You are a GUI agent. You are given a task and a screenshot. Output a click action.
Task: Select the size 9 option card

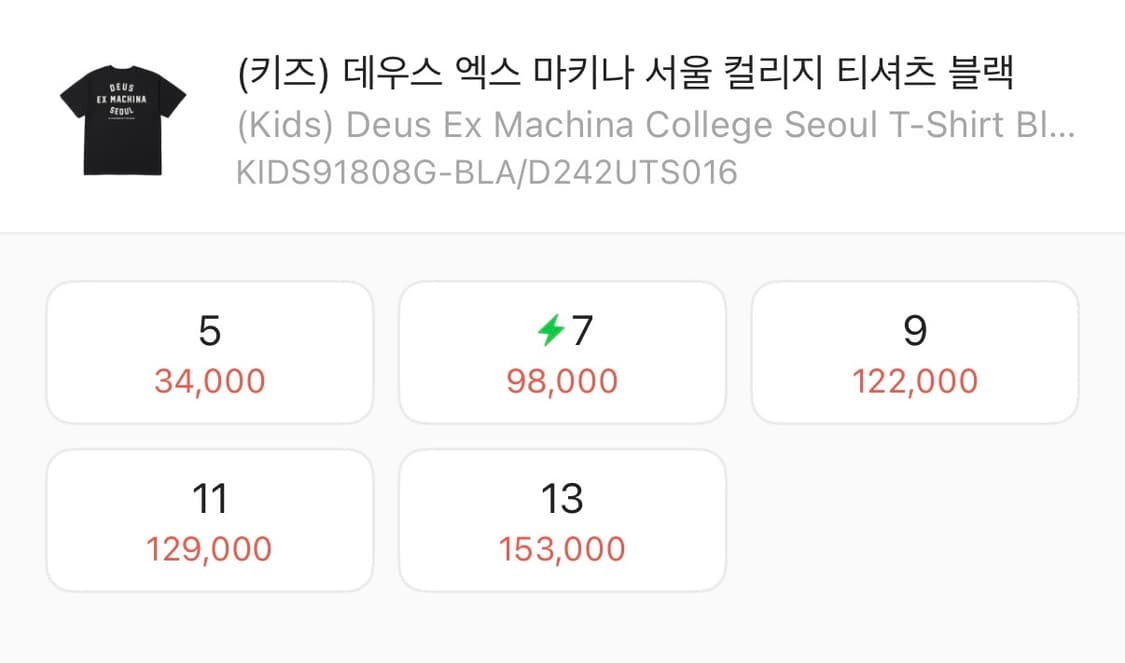(x=915, y=352)
